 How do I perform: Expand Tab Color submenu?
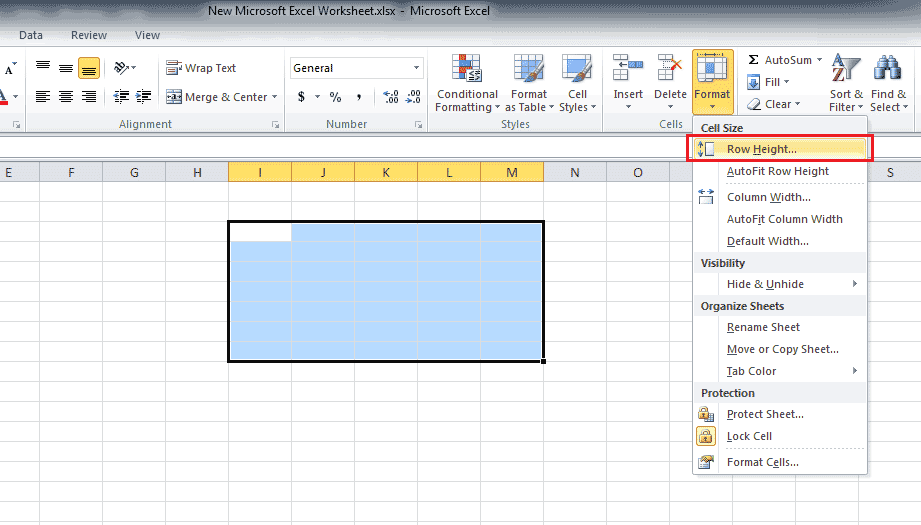coord(779,371)
